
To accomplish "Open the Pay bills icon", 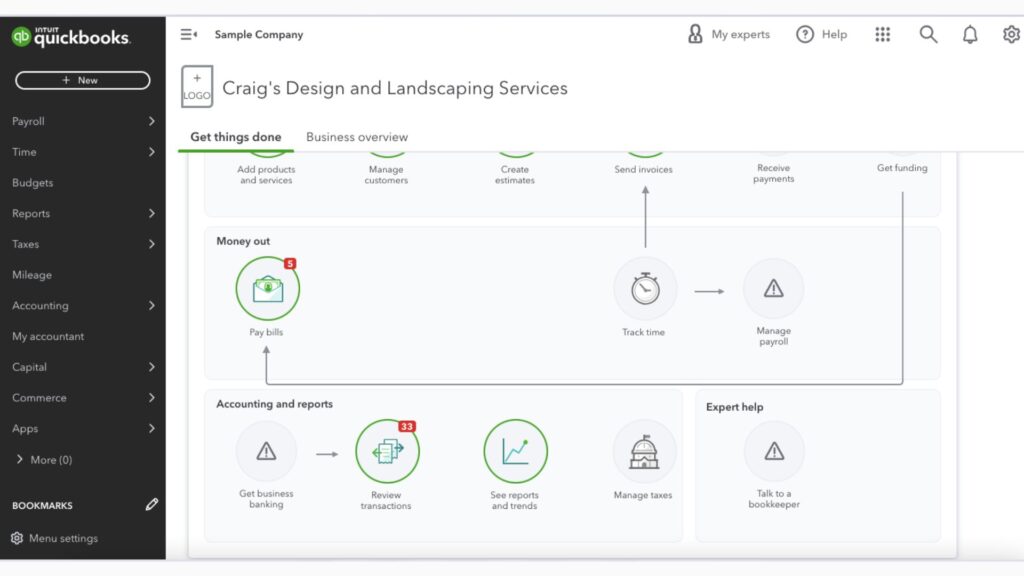I will pyautogui.click(x=267, y=289).
